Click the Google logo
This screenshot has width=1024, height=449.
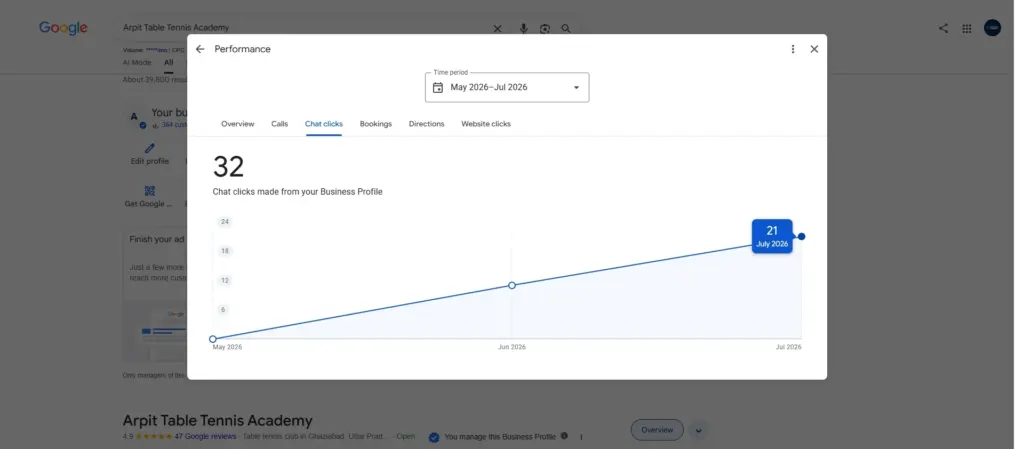(x=63, y=28)
